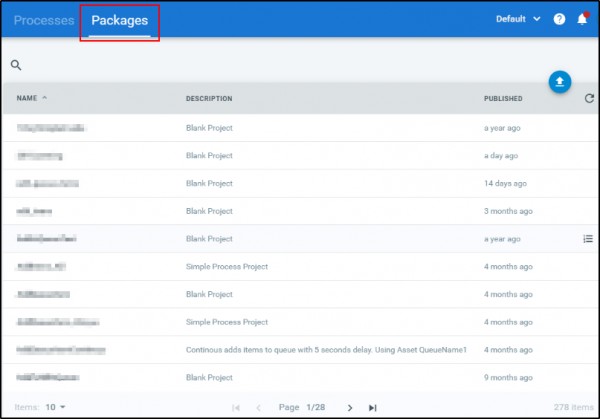Select the package published 14 days ago
The height and width of the screenshot is (419, 600).
(x=48, y=184)
